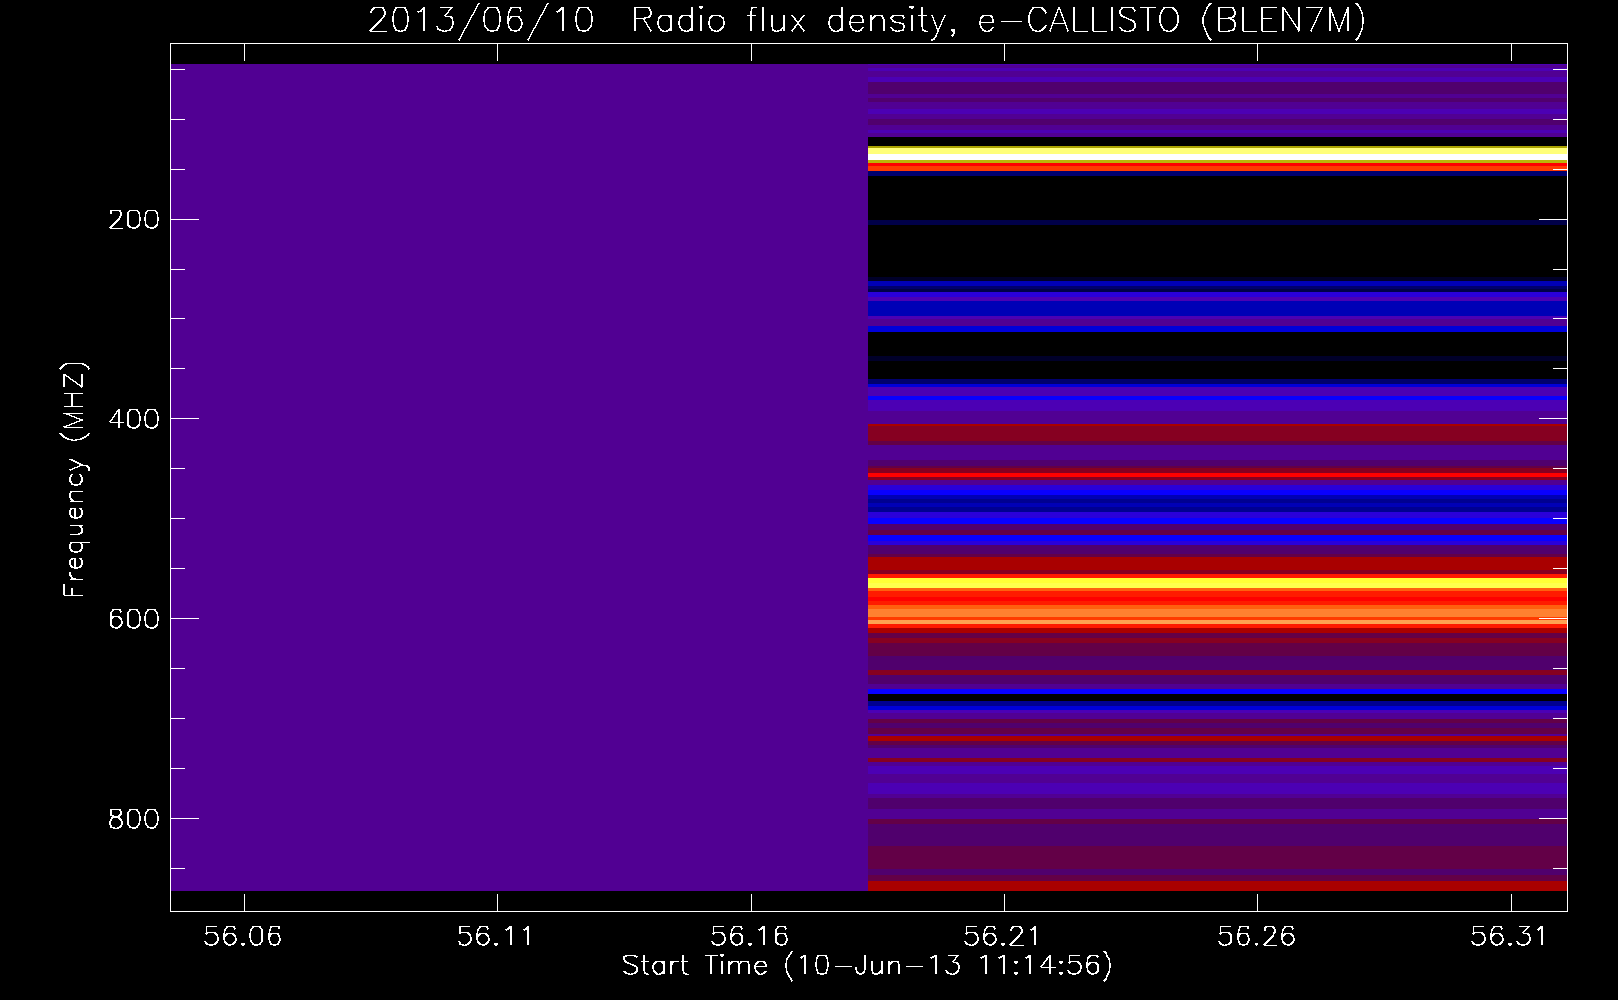Click the 600 frequency tick label
Screen dimensions: 1618x1000
point(134,619)
